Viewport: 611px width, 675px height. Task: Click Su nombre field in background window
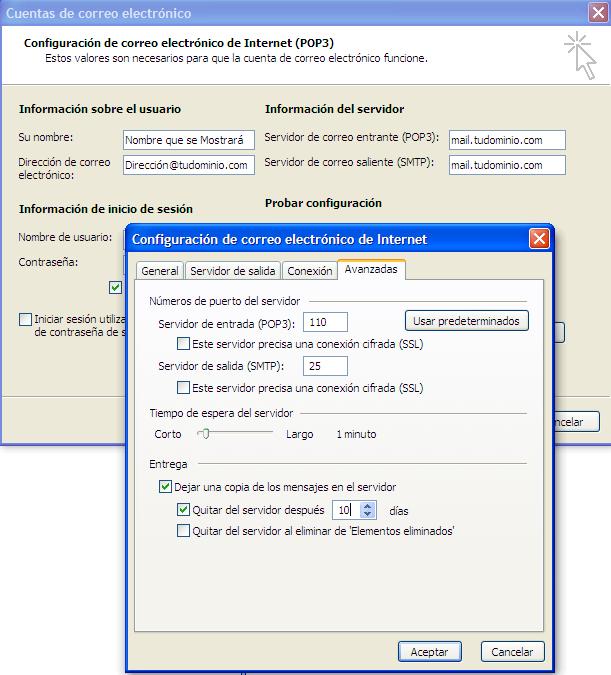coord(189,140)
